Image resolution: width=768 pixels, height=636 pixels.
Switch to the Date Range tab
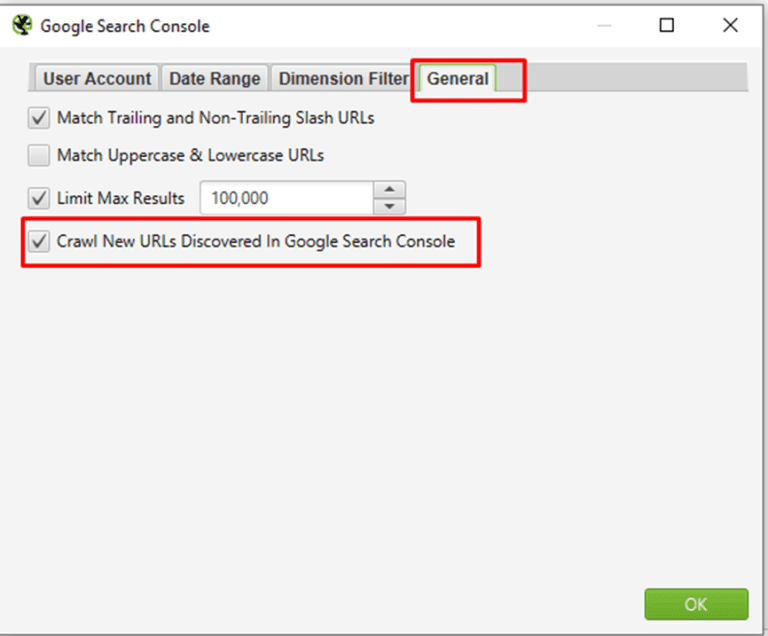click(215, 78)
